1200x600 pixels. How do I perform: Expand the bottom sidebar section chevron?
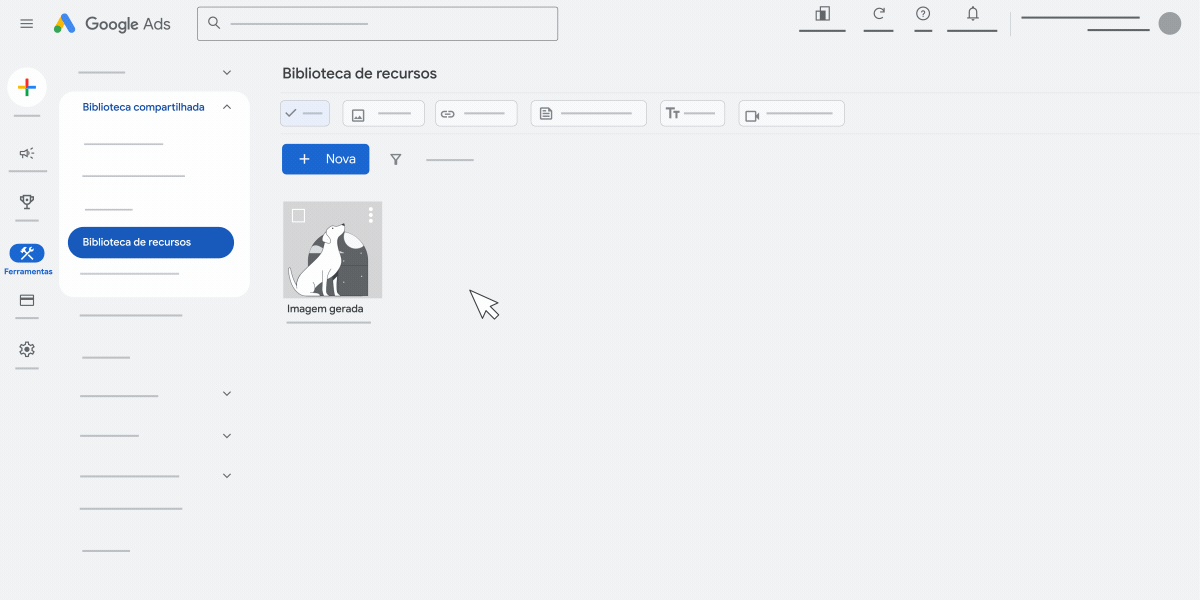pos(227,475)
